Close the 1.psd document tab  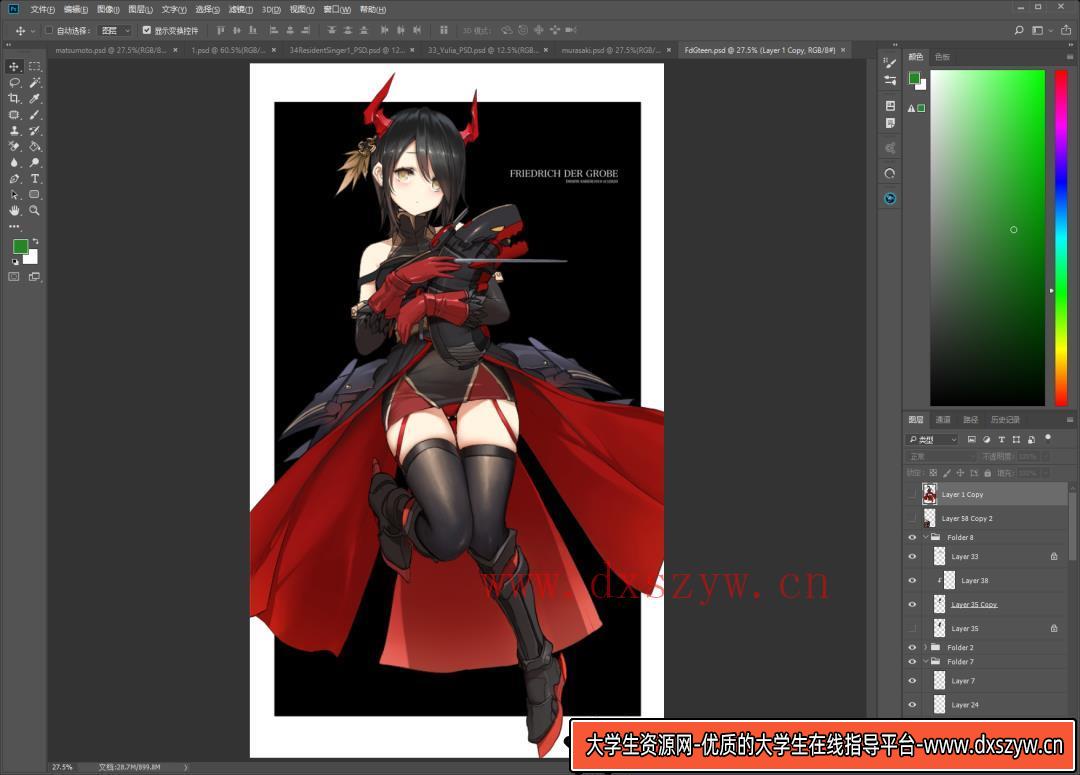[x=274, y=50]
